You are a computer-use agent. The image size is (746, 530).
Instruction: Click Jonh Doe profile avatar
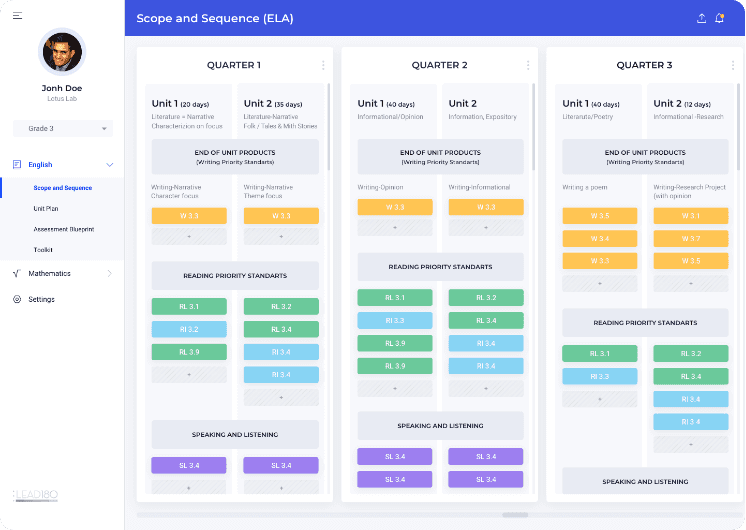click(x=62, y=52)
